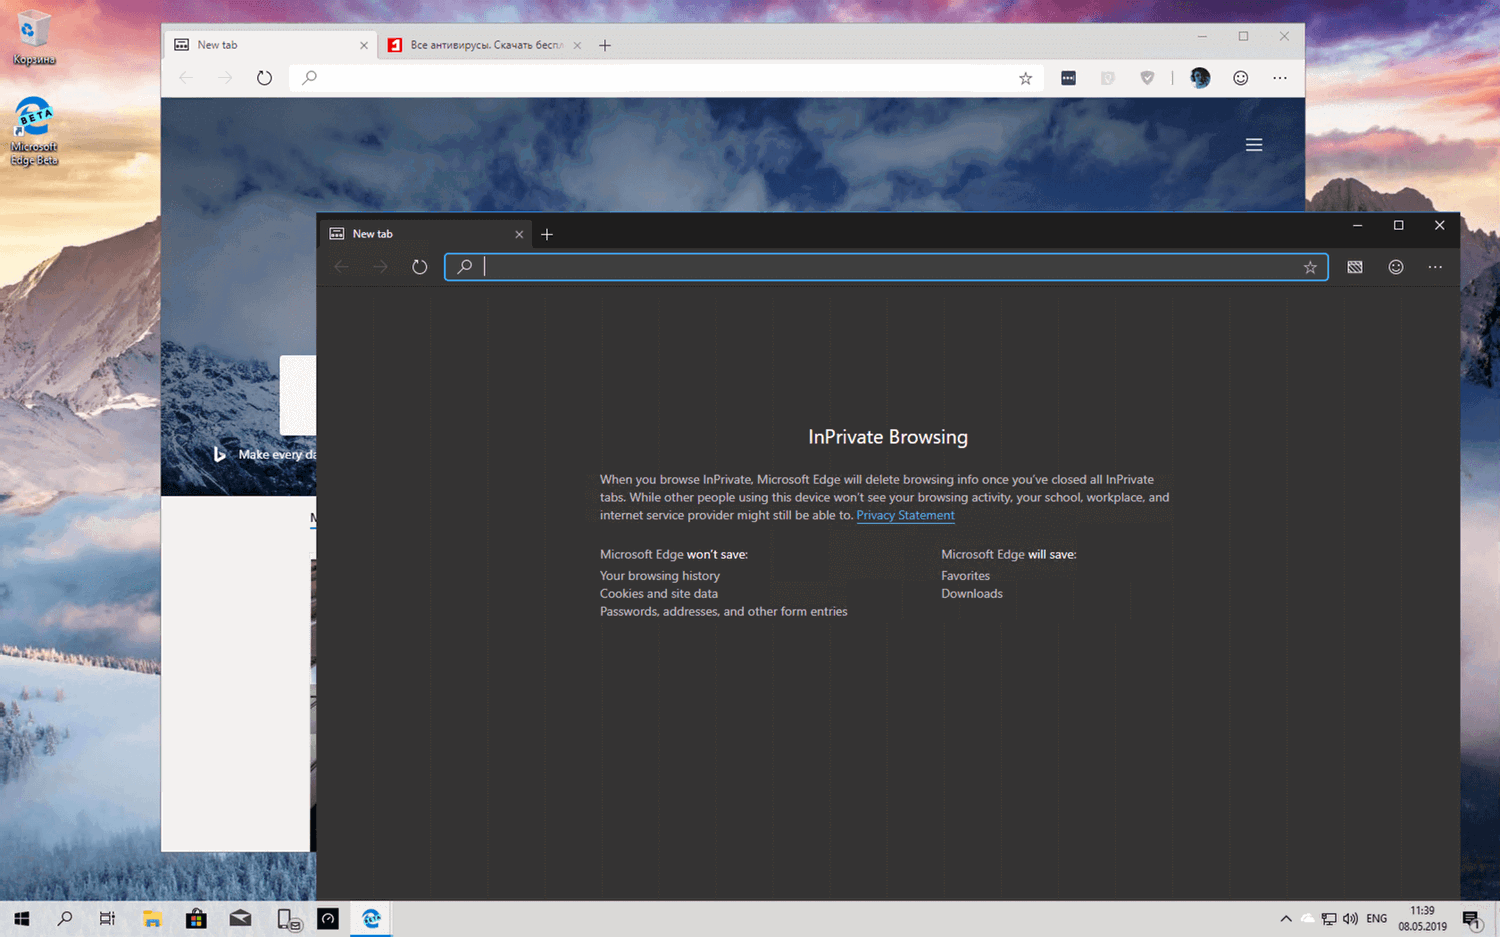Viewport: 1500px width, 937px height.
Task: Open the Your Phone app on the taskbar
Action: coord(288,919)
